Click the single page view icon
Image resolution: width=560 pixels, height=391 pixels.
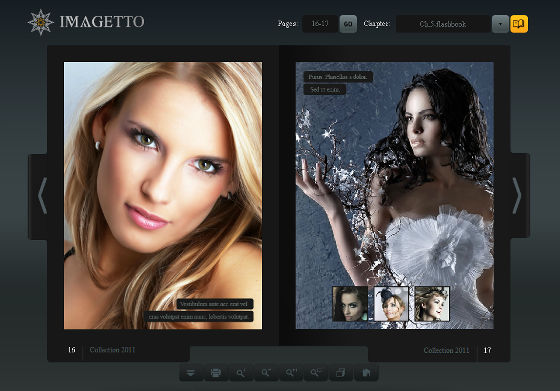(x=341, y=373)
